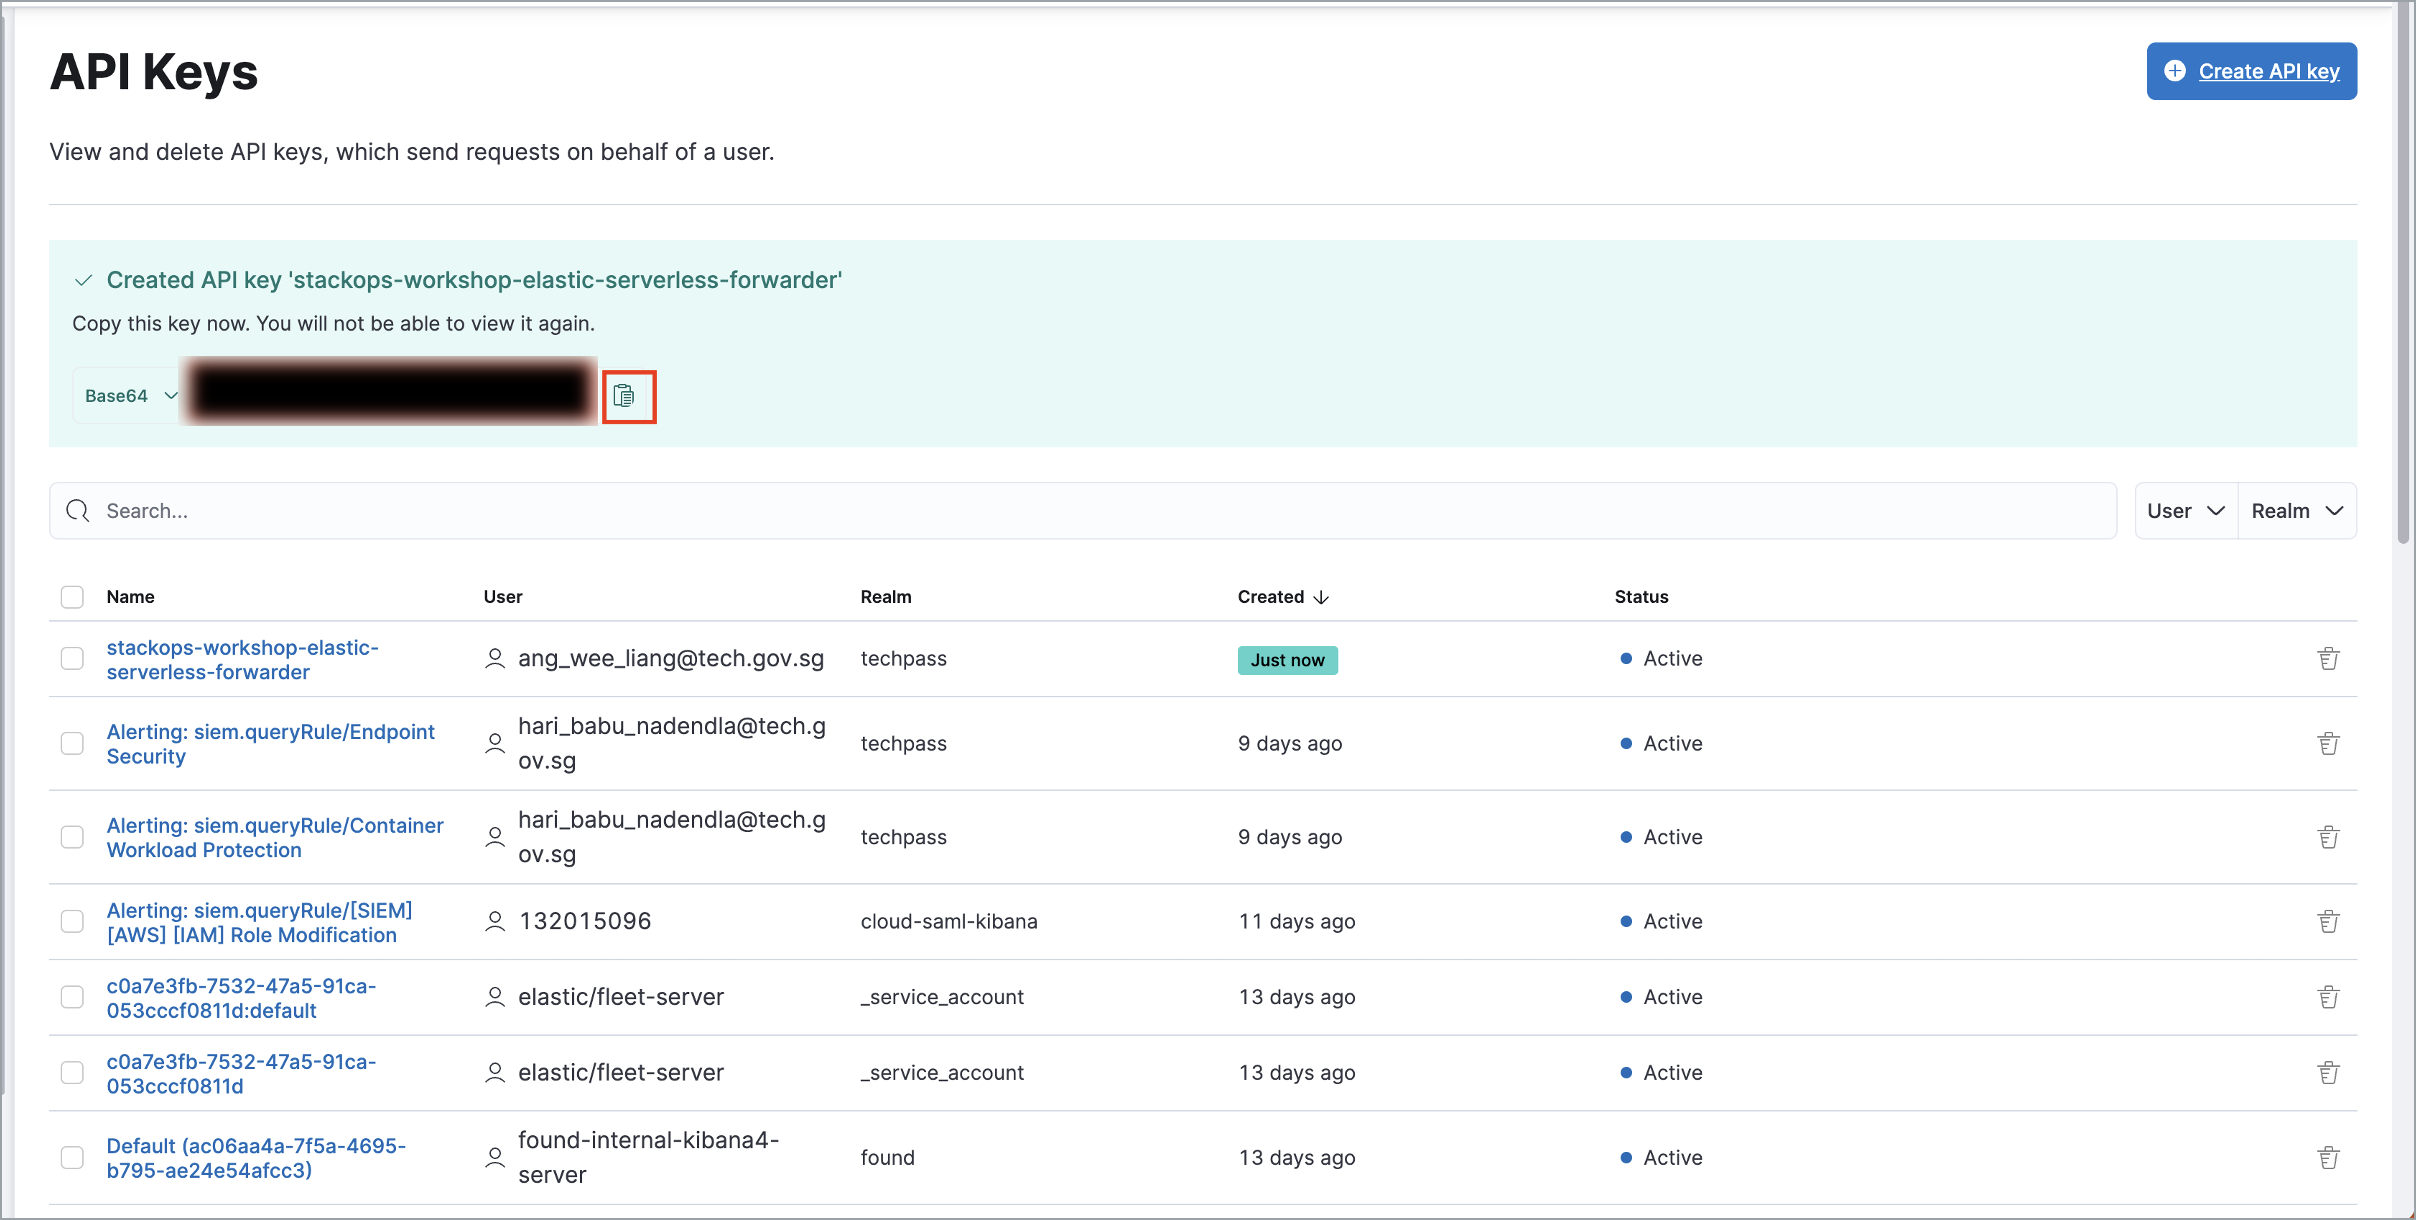Click user icon beside 132015096
This screenshot has width=2416, height=1220.
[x=495, y=922]
